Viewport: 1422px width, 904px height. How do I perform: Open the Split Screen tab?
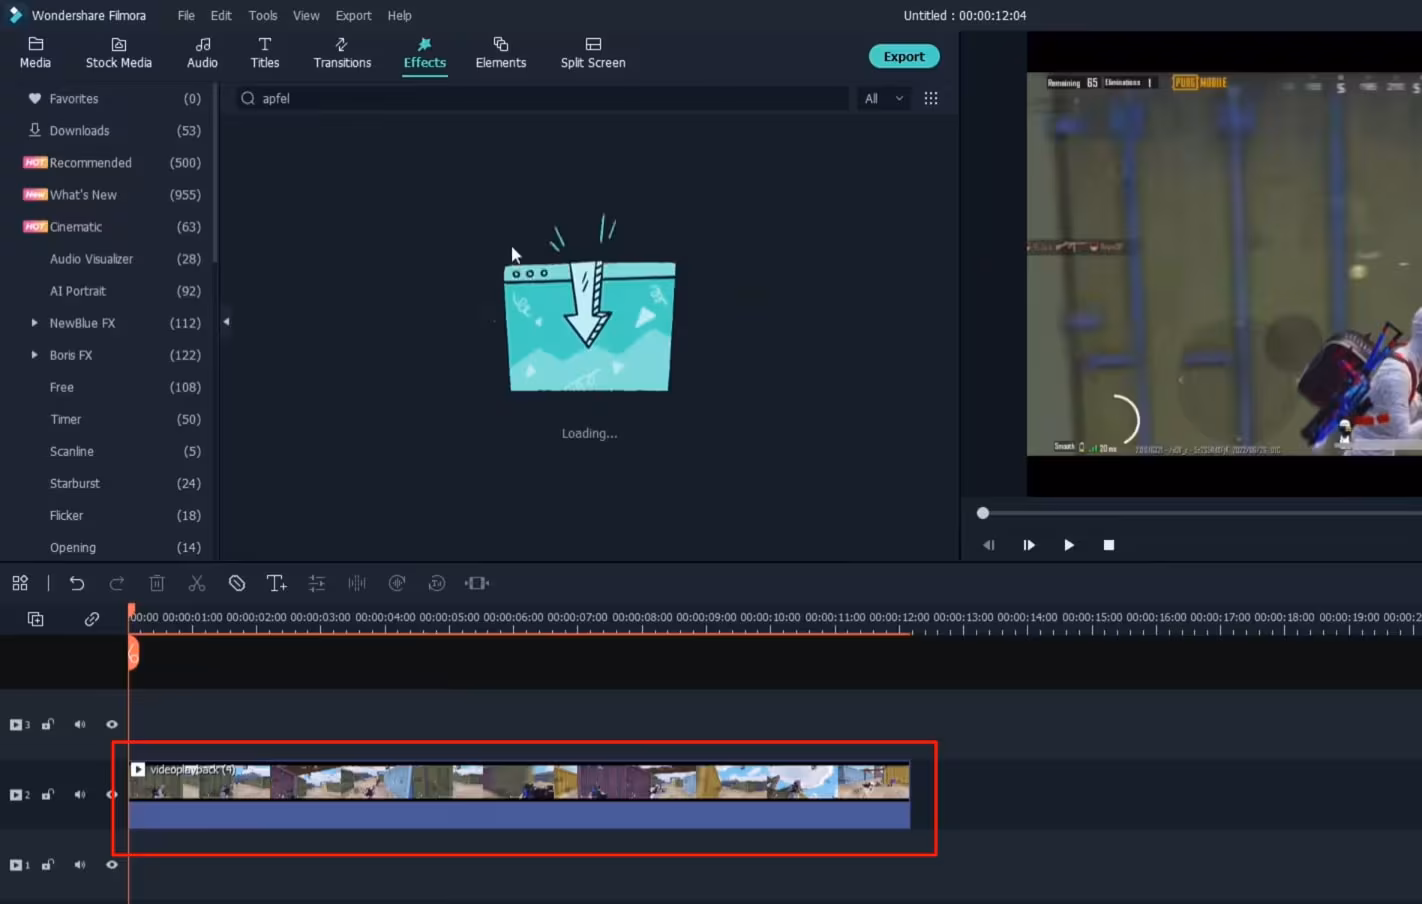(x=593, y=53)
